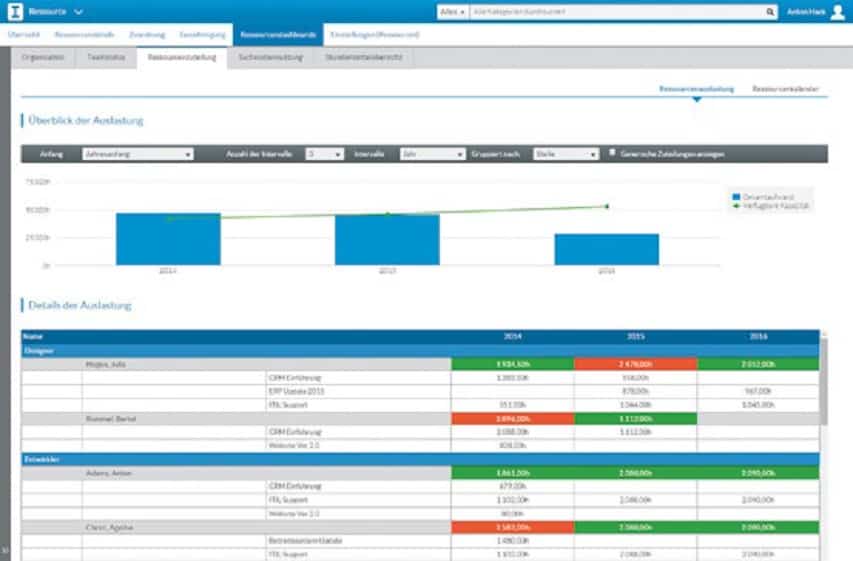Click the blue 2014 chart bar

168,239
